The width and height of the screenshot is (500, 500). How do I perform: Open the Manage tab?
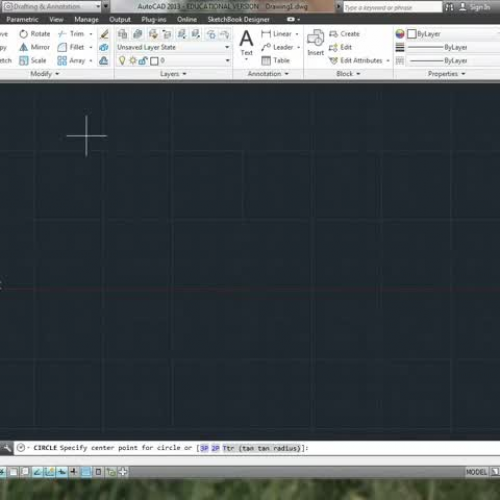[86, 19]
